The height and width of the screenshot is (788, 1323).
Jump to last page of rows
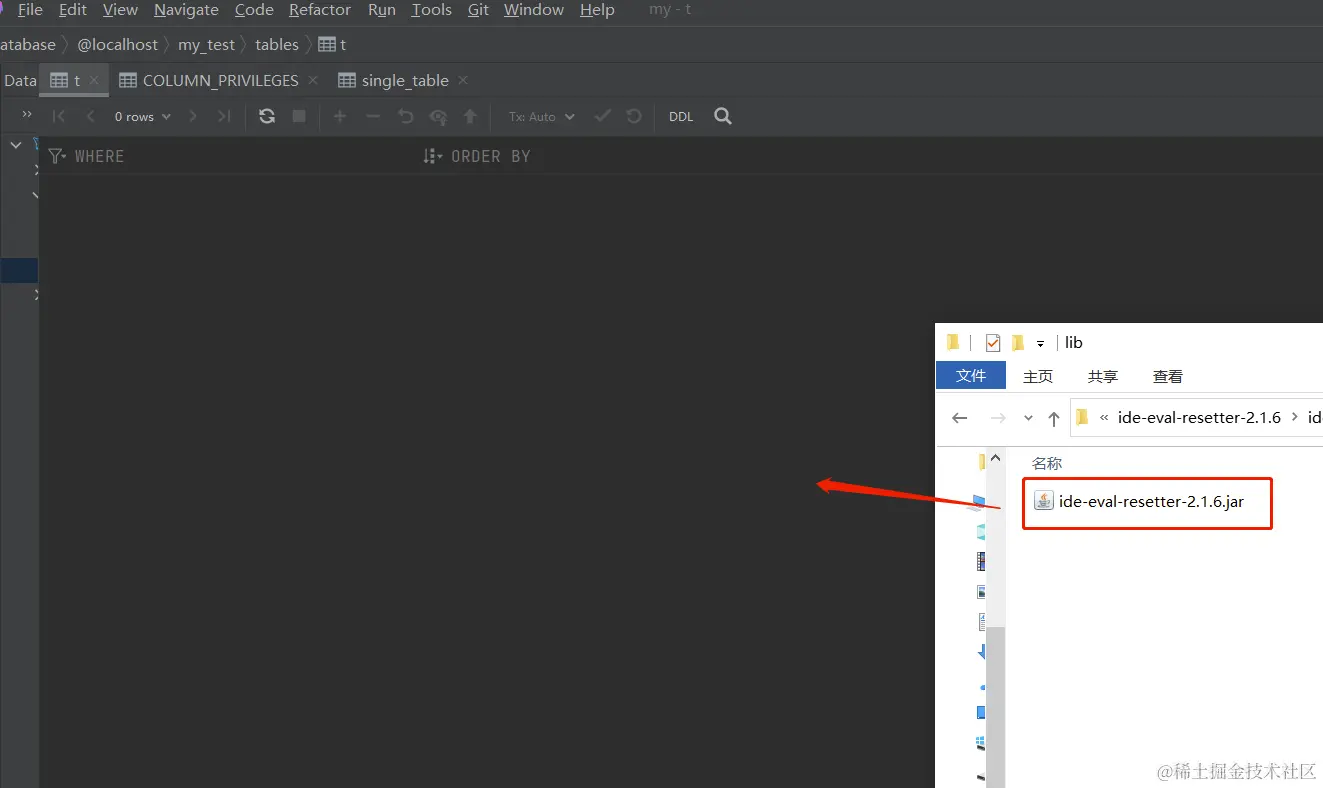tap(224, 116)
